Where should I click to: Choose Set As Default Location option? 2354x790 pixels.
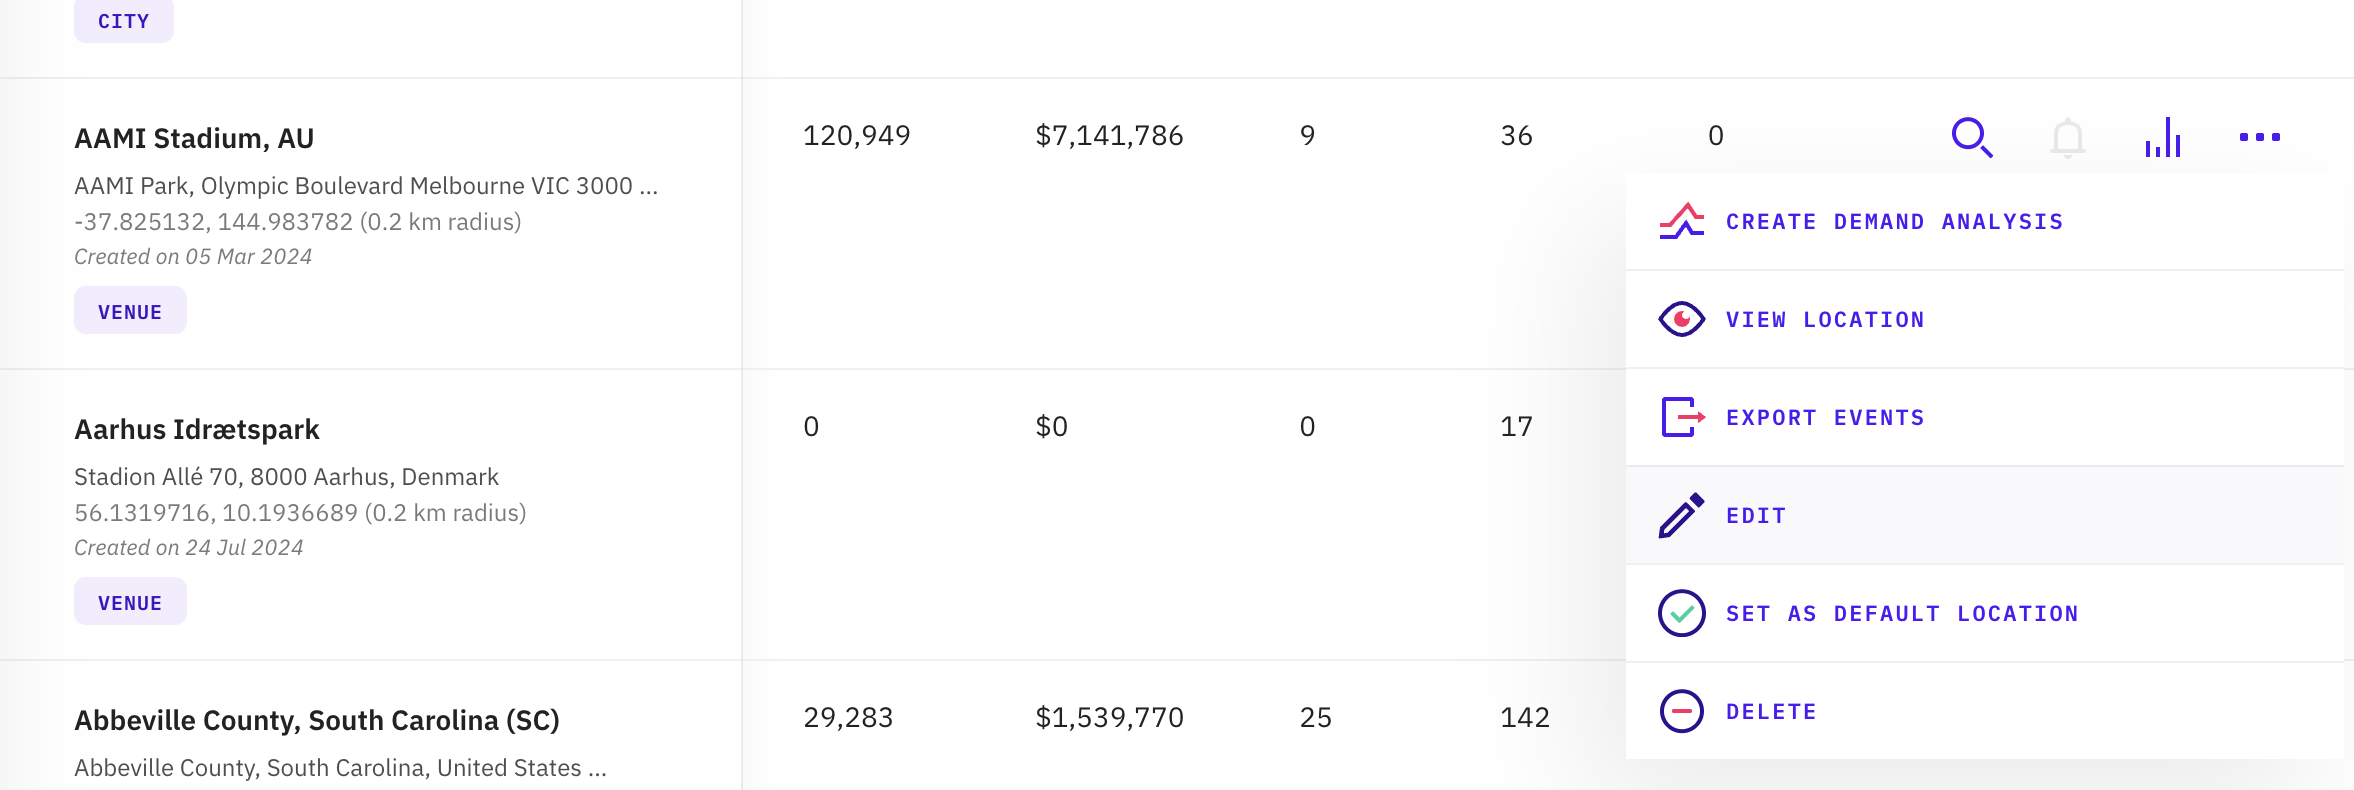coord(1902,614)
